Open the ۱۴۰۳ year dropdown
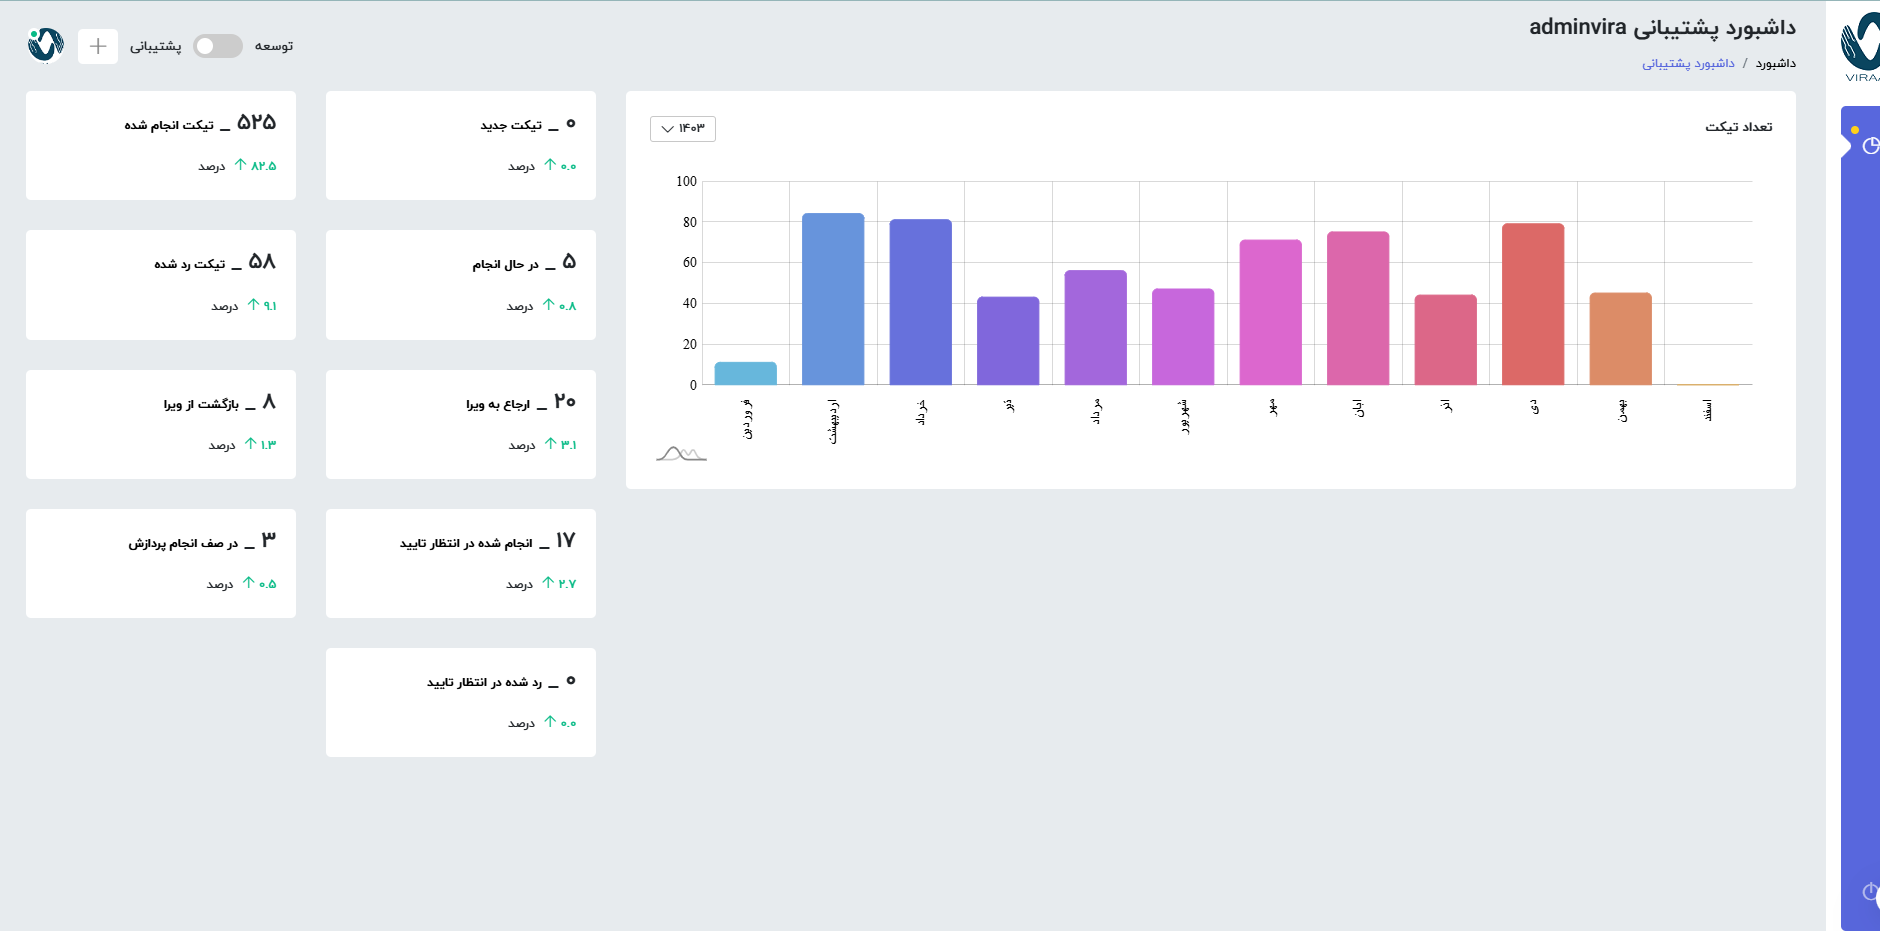Viewport: 1880px width, 931px height. pyautogui.click(x=683, y=128)
